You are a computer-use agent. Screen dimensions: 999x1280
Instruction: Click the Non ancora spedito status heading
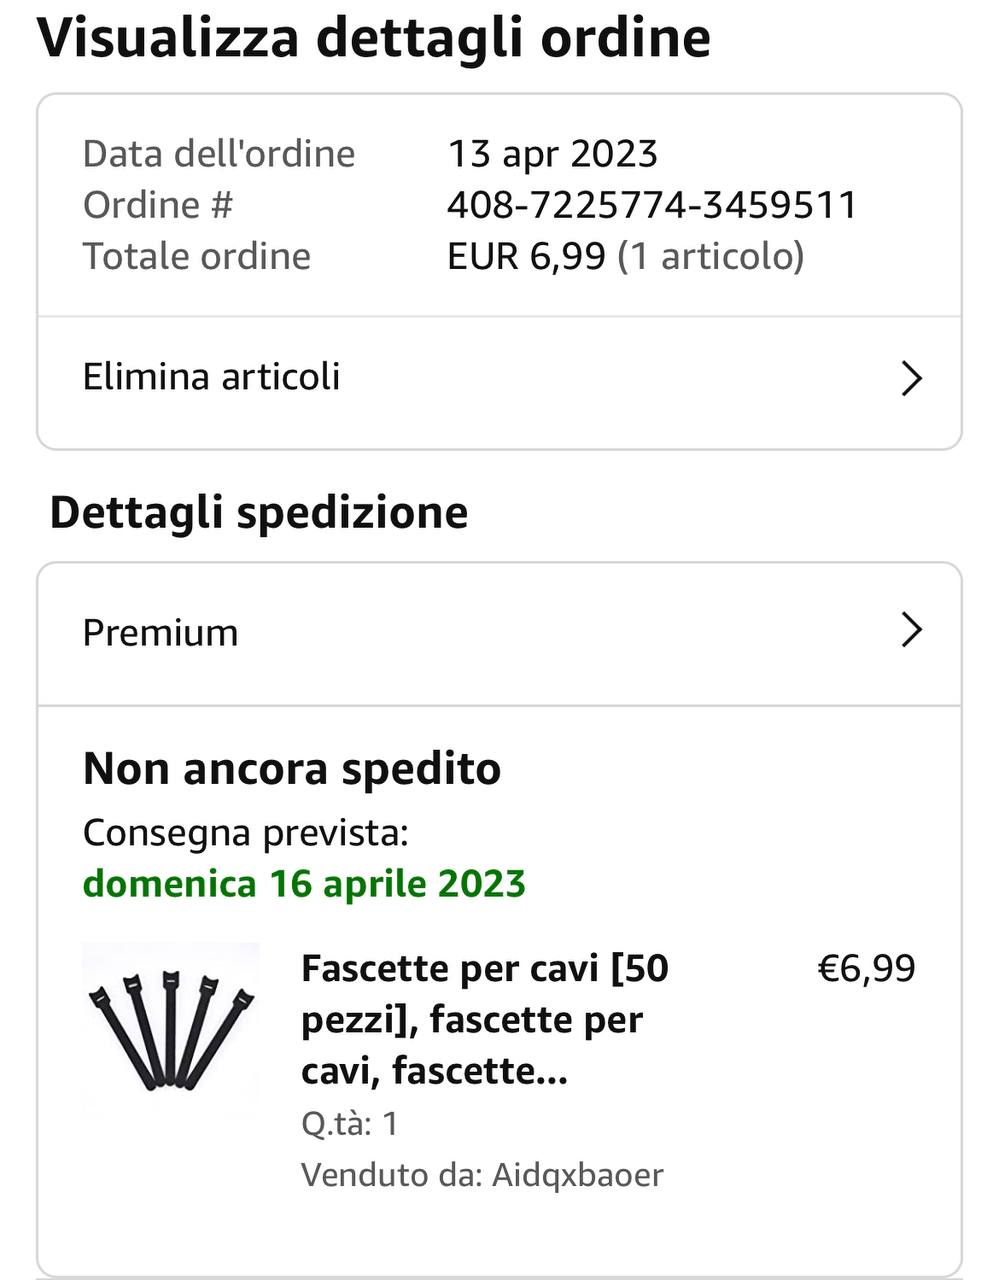coord(292,769)
